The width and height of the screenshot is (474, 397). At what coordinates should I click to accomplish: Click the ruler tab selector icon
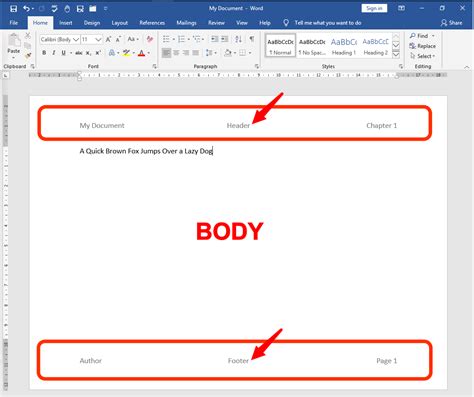coord(5,76)
